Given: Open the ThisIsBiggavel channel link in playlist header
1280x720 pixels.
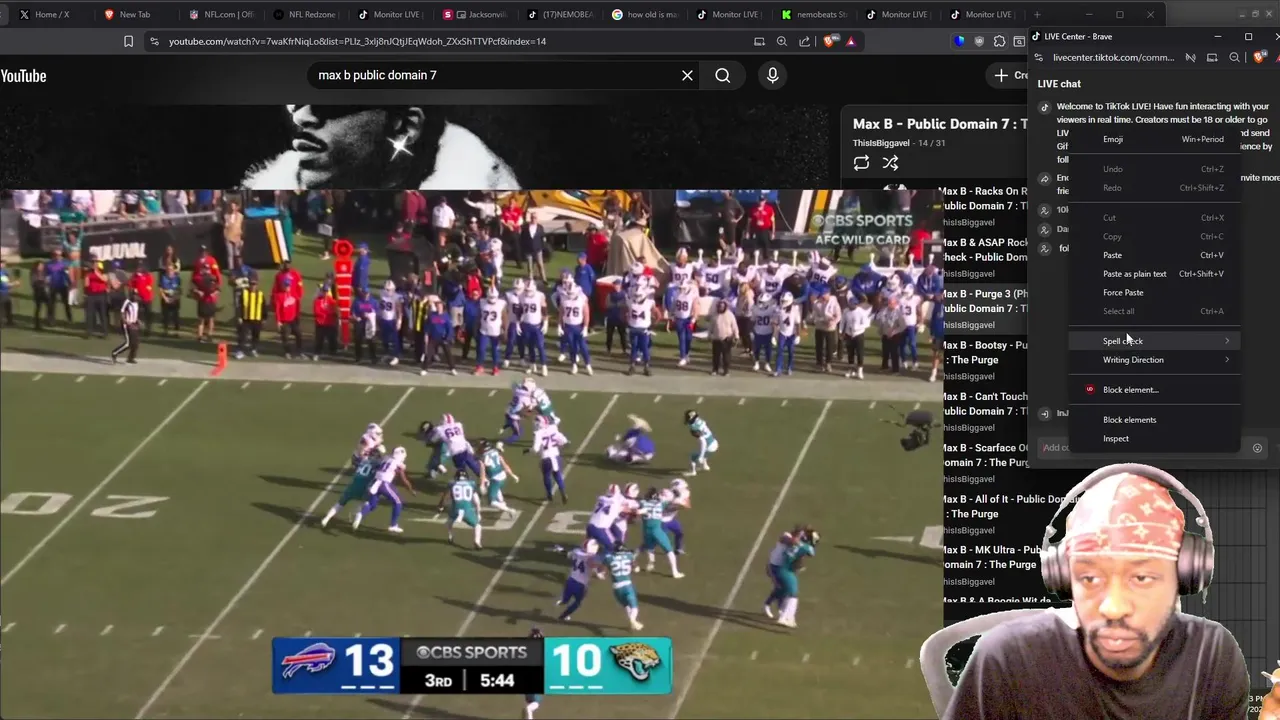Looking at the screenshot, I should tap(881, 143).
